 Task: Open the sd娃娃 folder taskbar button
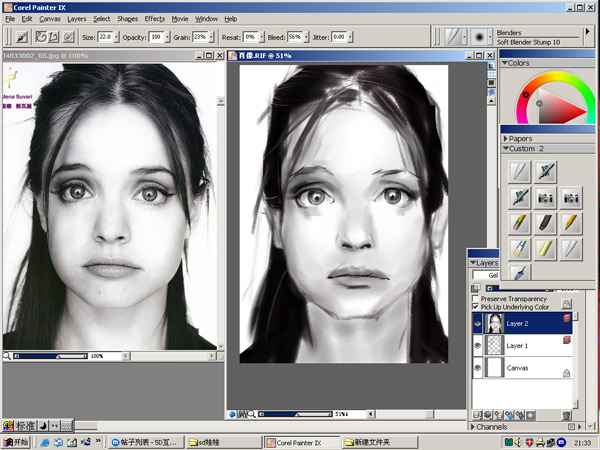pyautogui.click(x=223, y=443)
